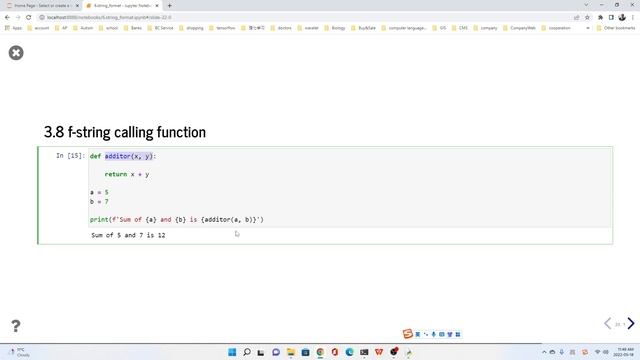This screenshot has height=360, width=640.
Task: Click the microphone icon on IME toolbar
Action: (433, 334)
